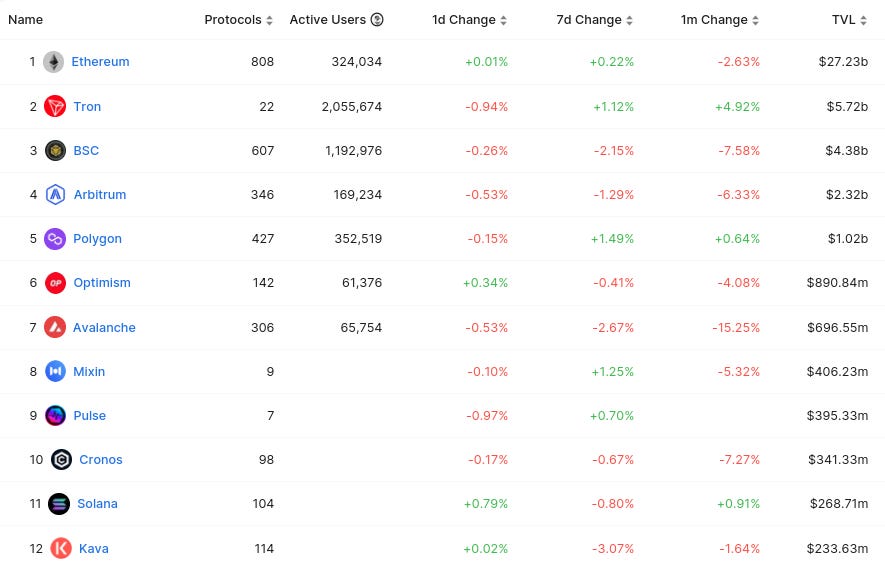
Task: Open the BSC chain link
Action: pyautogui.click(x=86, y=151)
